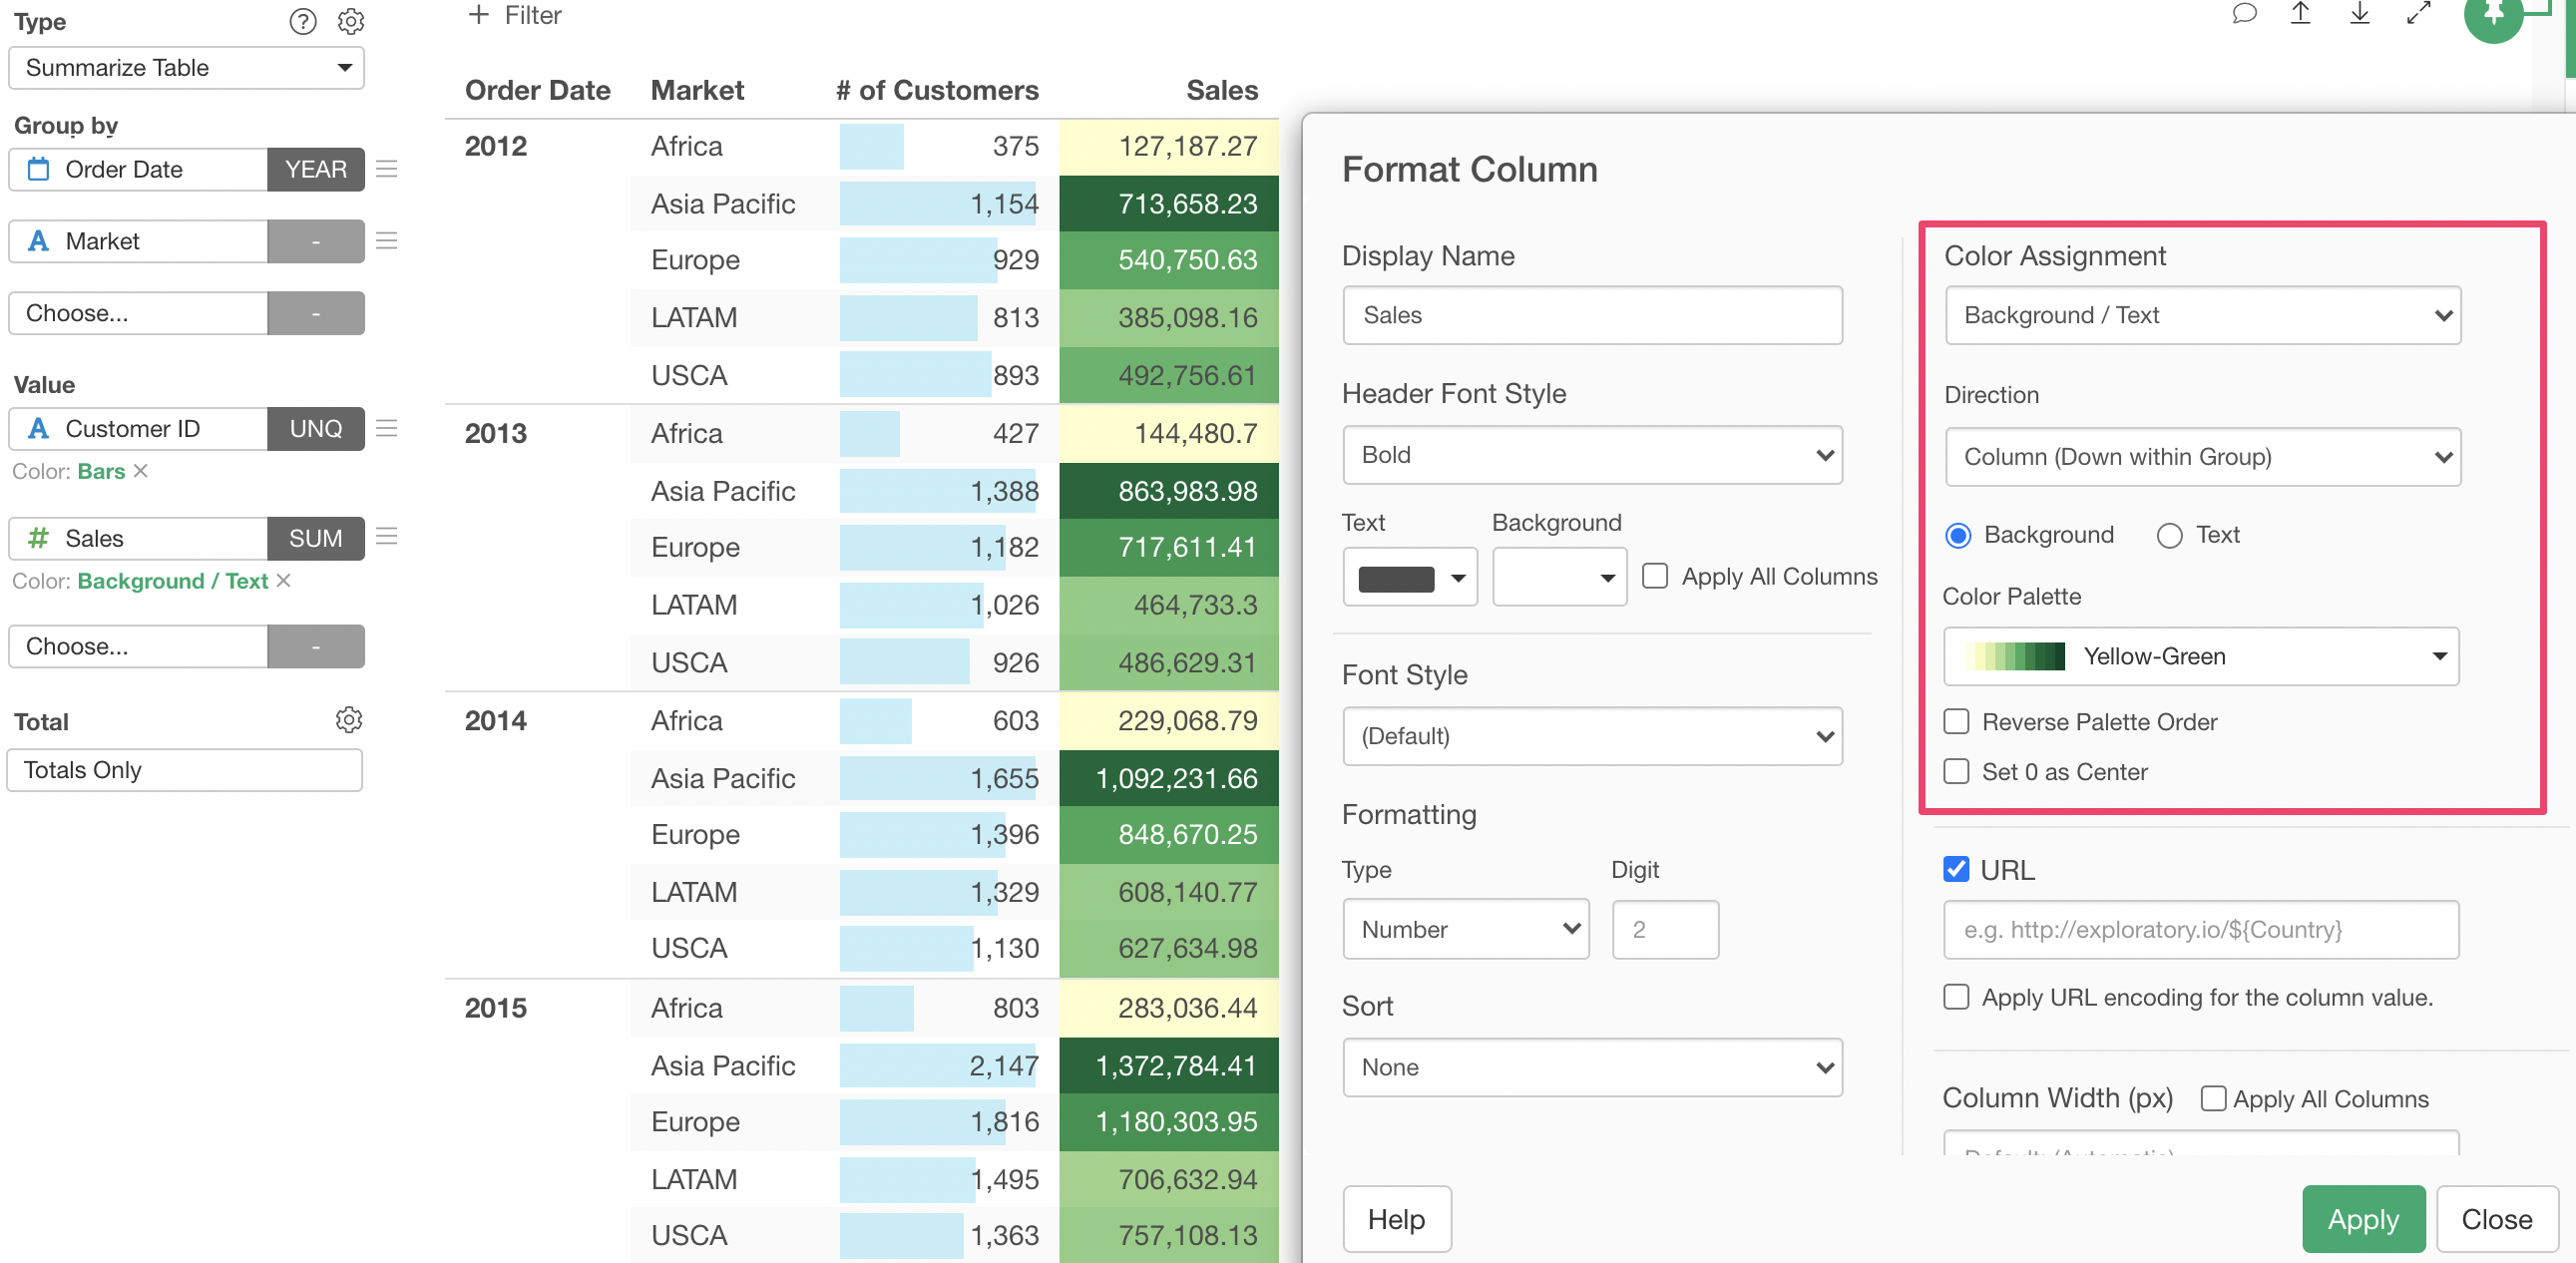Click the green Apply button
This screenshot has width=2576, height=1263.
point(2362,1218)
